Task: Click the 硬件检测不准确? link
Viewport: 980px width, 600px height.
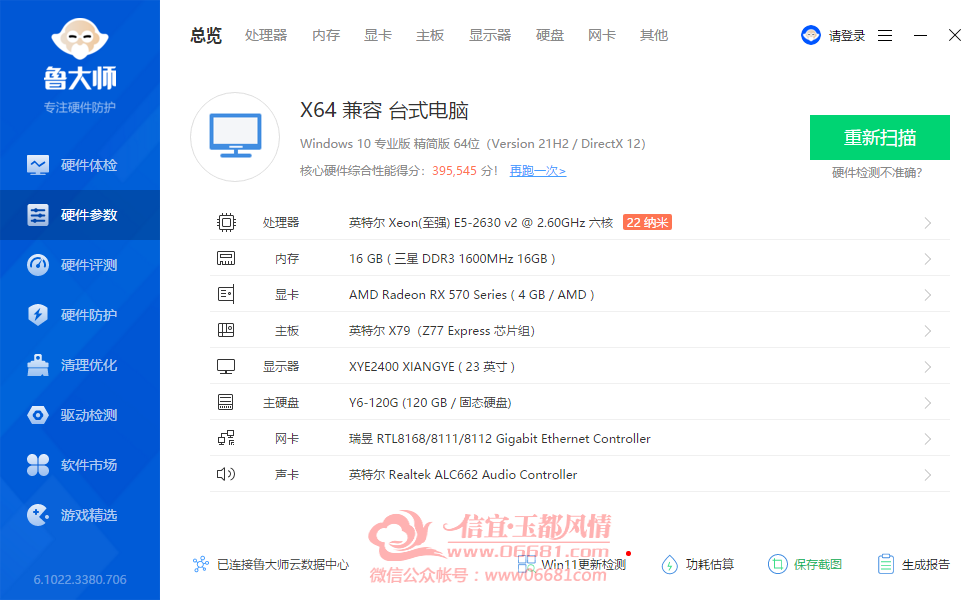Action: click(877, 172)
